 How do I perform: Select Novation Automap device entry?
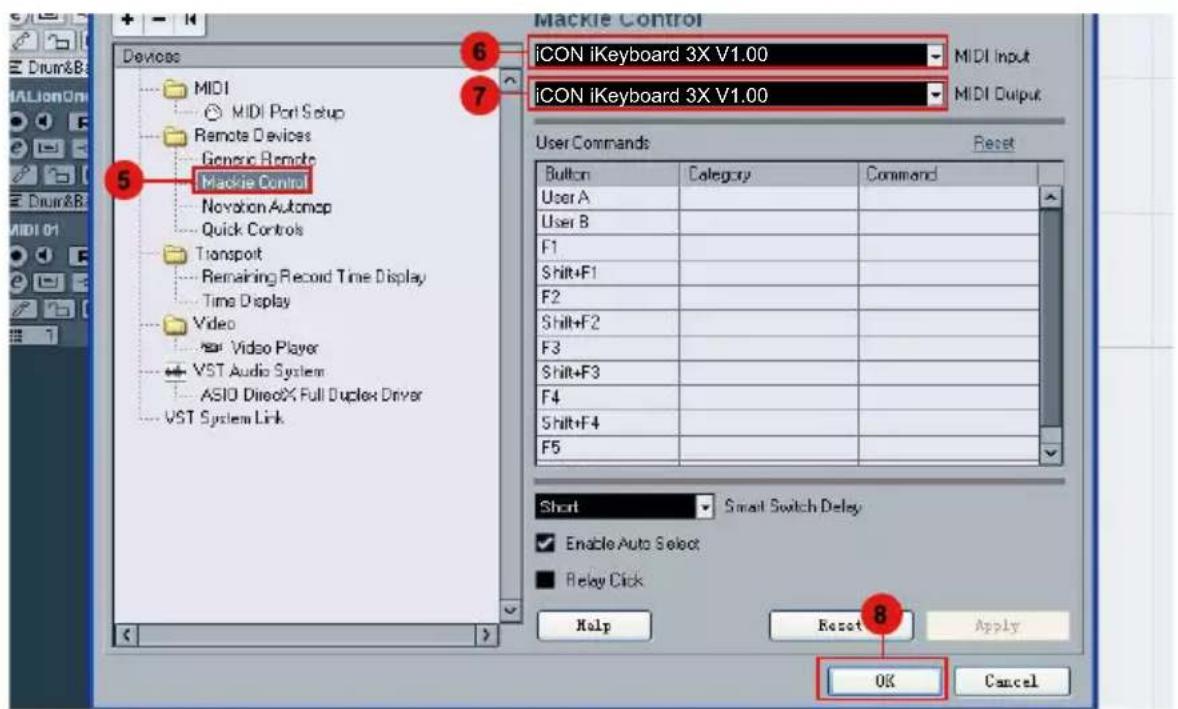click(x=266, y=207)
